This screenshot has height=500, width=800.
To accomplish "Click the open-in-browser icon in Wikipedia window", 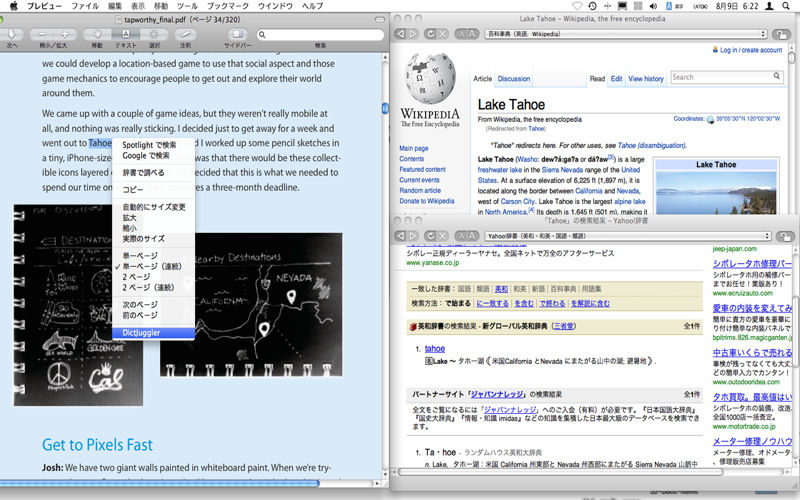I will pos(781,34).
